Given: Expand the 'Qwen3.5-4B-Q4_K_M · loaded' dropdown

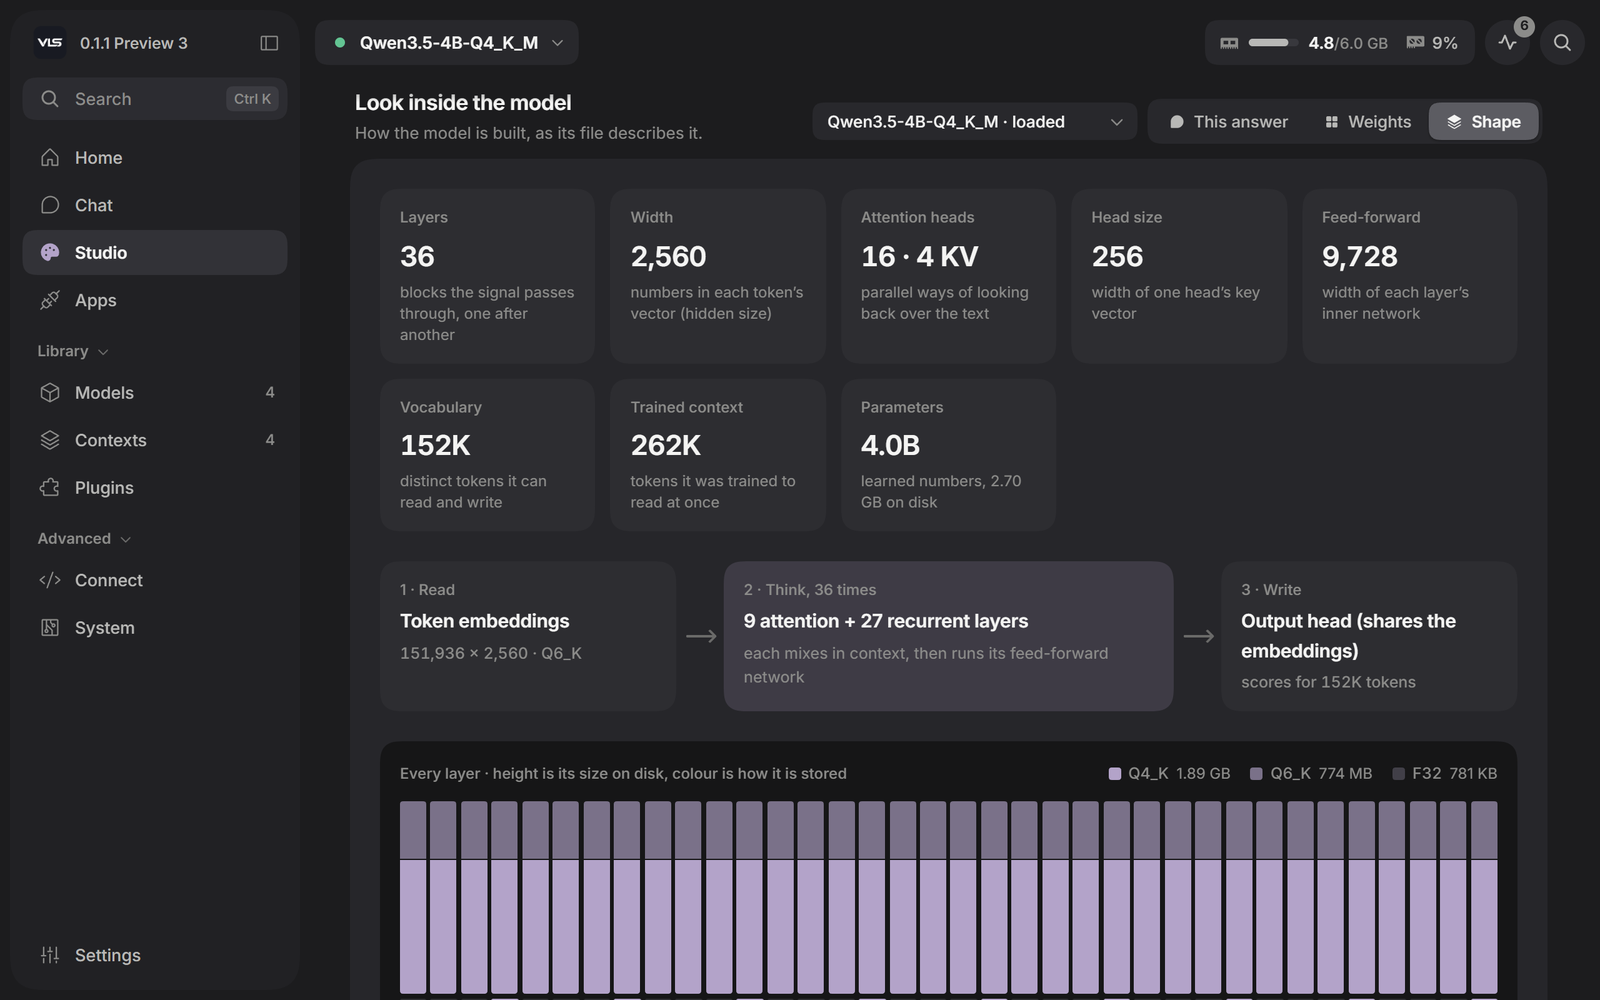Looking at the screenshot, I should click(974, 121).
